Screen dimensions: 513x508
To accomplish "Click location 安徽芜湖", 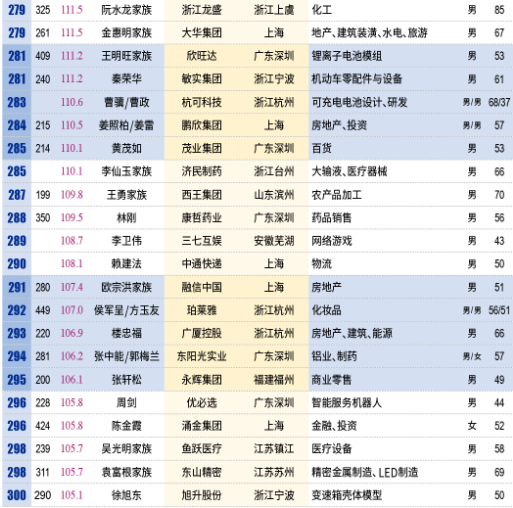I will click(x=274, y=241).
